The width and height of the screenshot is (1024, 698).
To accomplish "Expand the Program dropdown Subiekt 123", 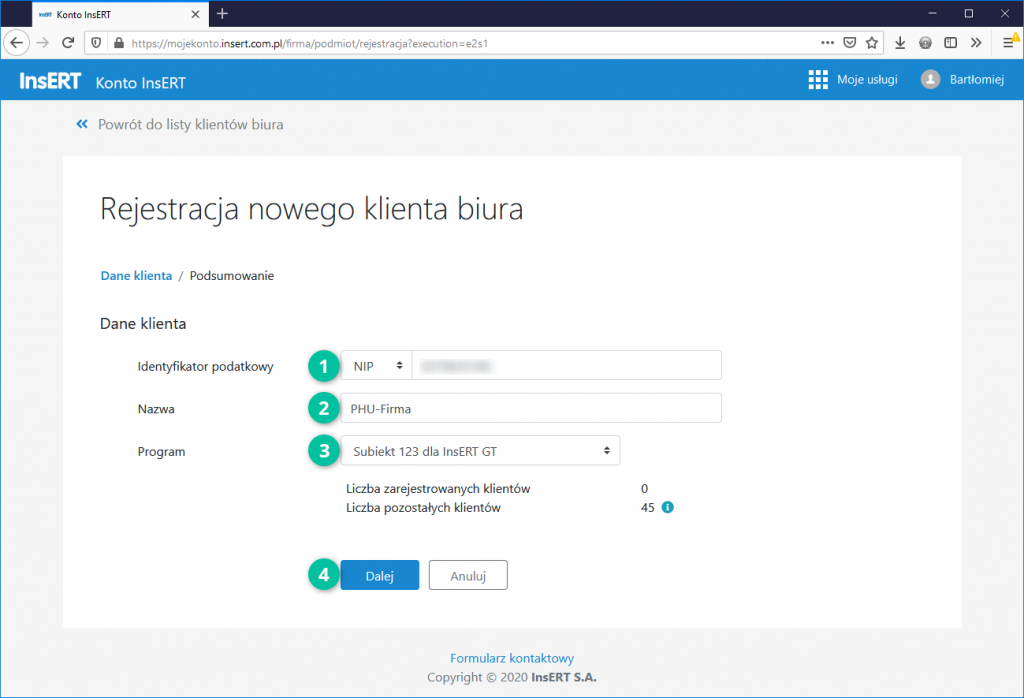I will [x=480, y=451].
